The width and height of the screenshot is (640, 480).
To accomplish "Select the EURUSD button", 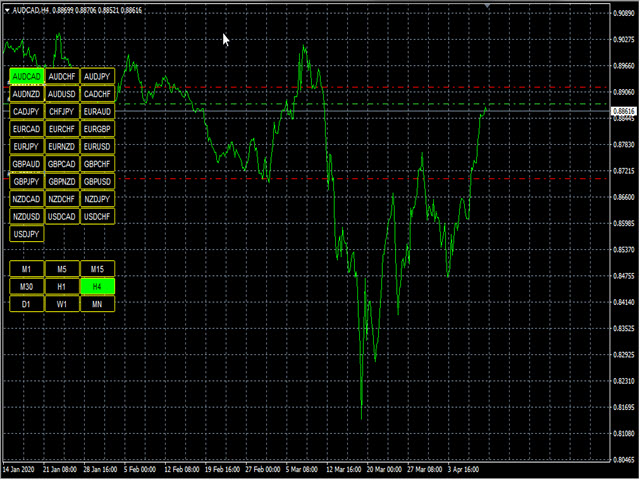I will tap(98, 147).
